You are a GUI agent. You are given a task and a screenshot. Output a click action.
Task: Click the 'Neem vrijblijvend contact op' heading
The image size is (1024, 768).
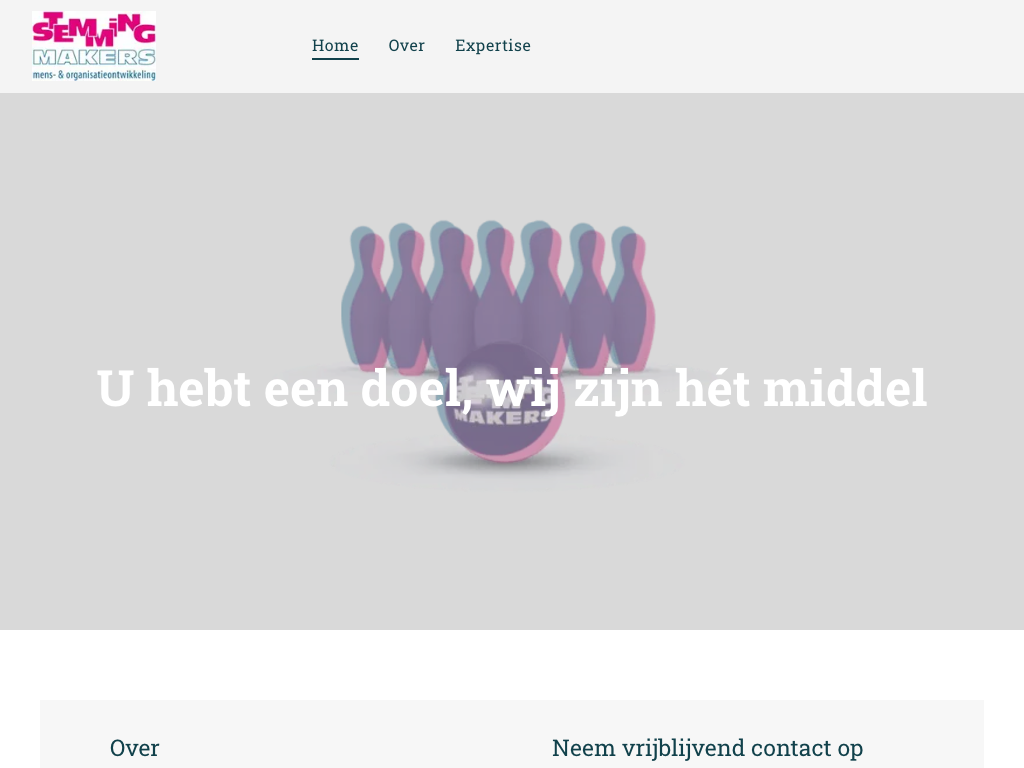coord(707,748)
